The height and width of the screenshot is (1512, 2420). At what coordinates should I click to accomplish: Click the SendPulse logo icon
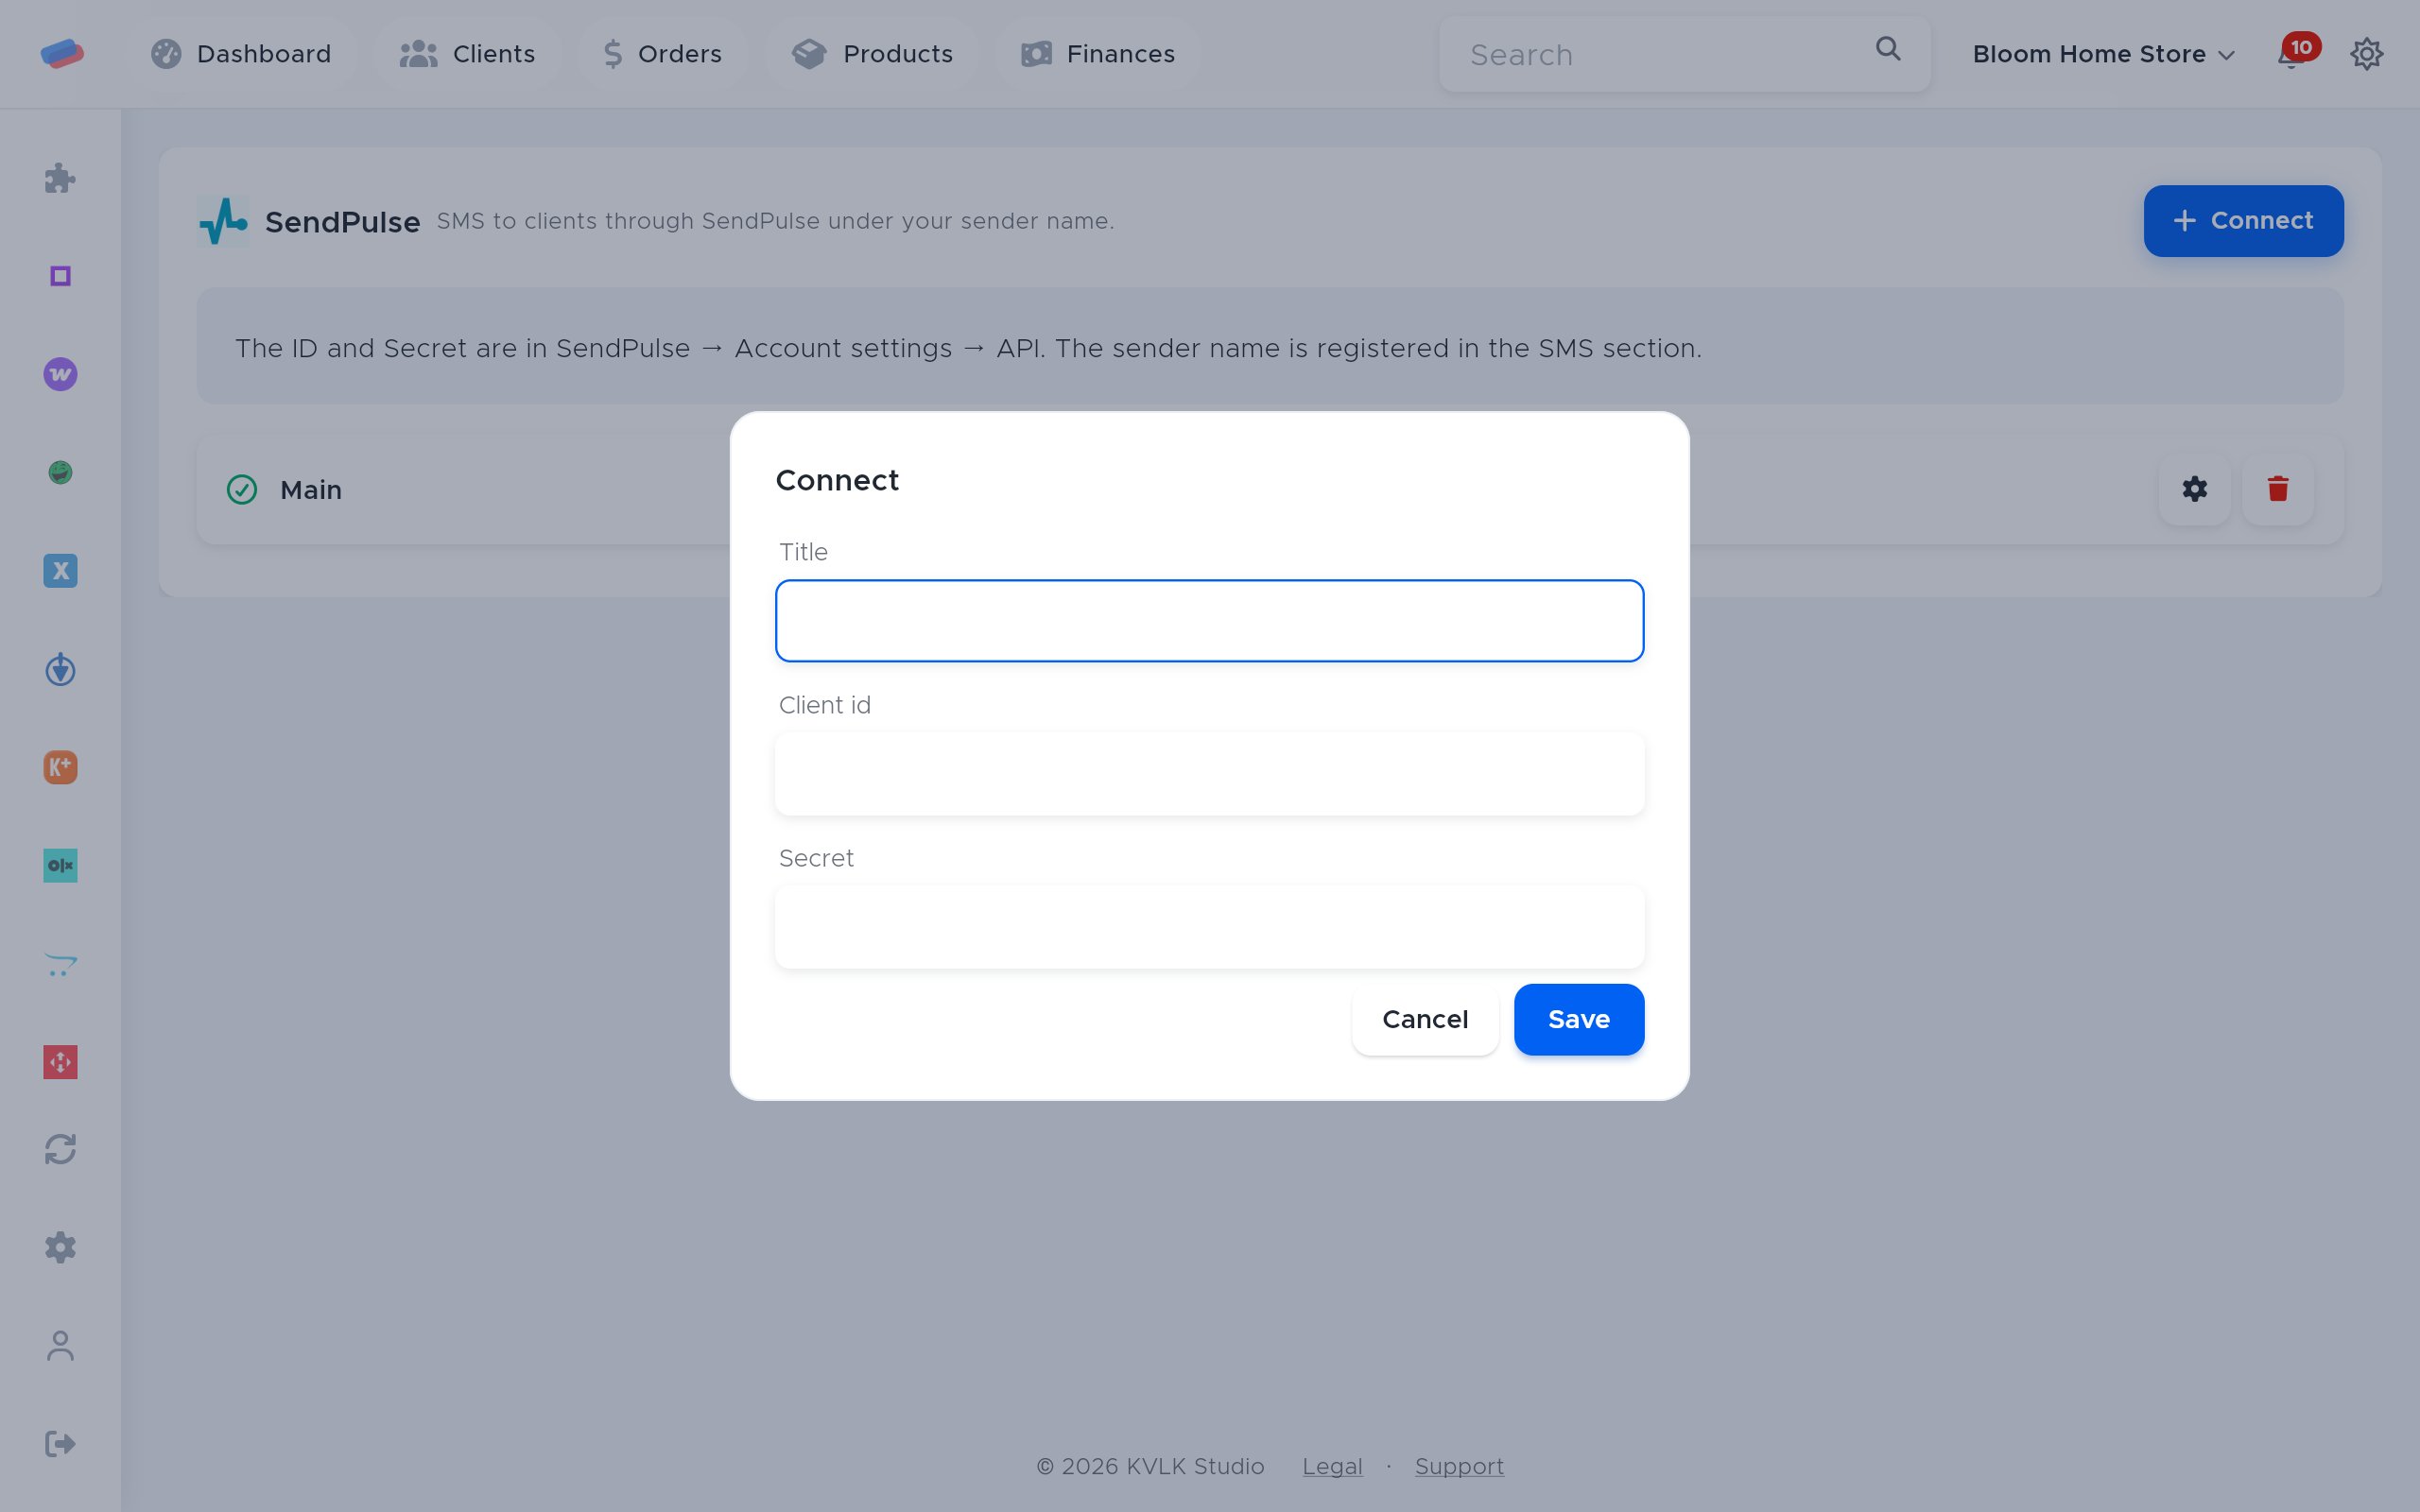[x=223, y=221]
